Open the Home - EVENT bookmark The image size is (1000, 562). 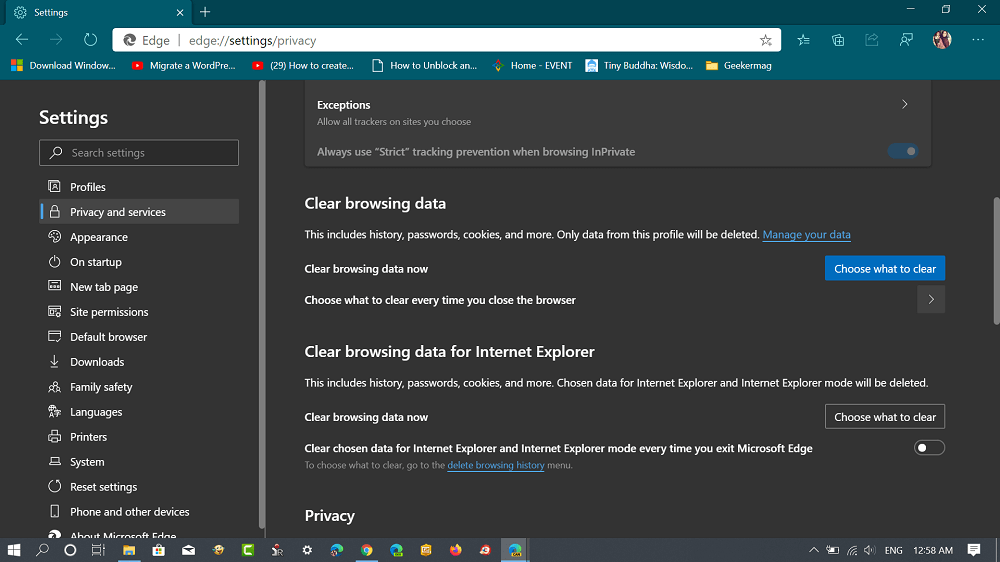click(x=533, y=65)
